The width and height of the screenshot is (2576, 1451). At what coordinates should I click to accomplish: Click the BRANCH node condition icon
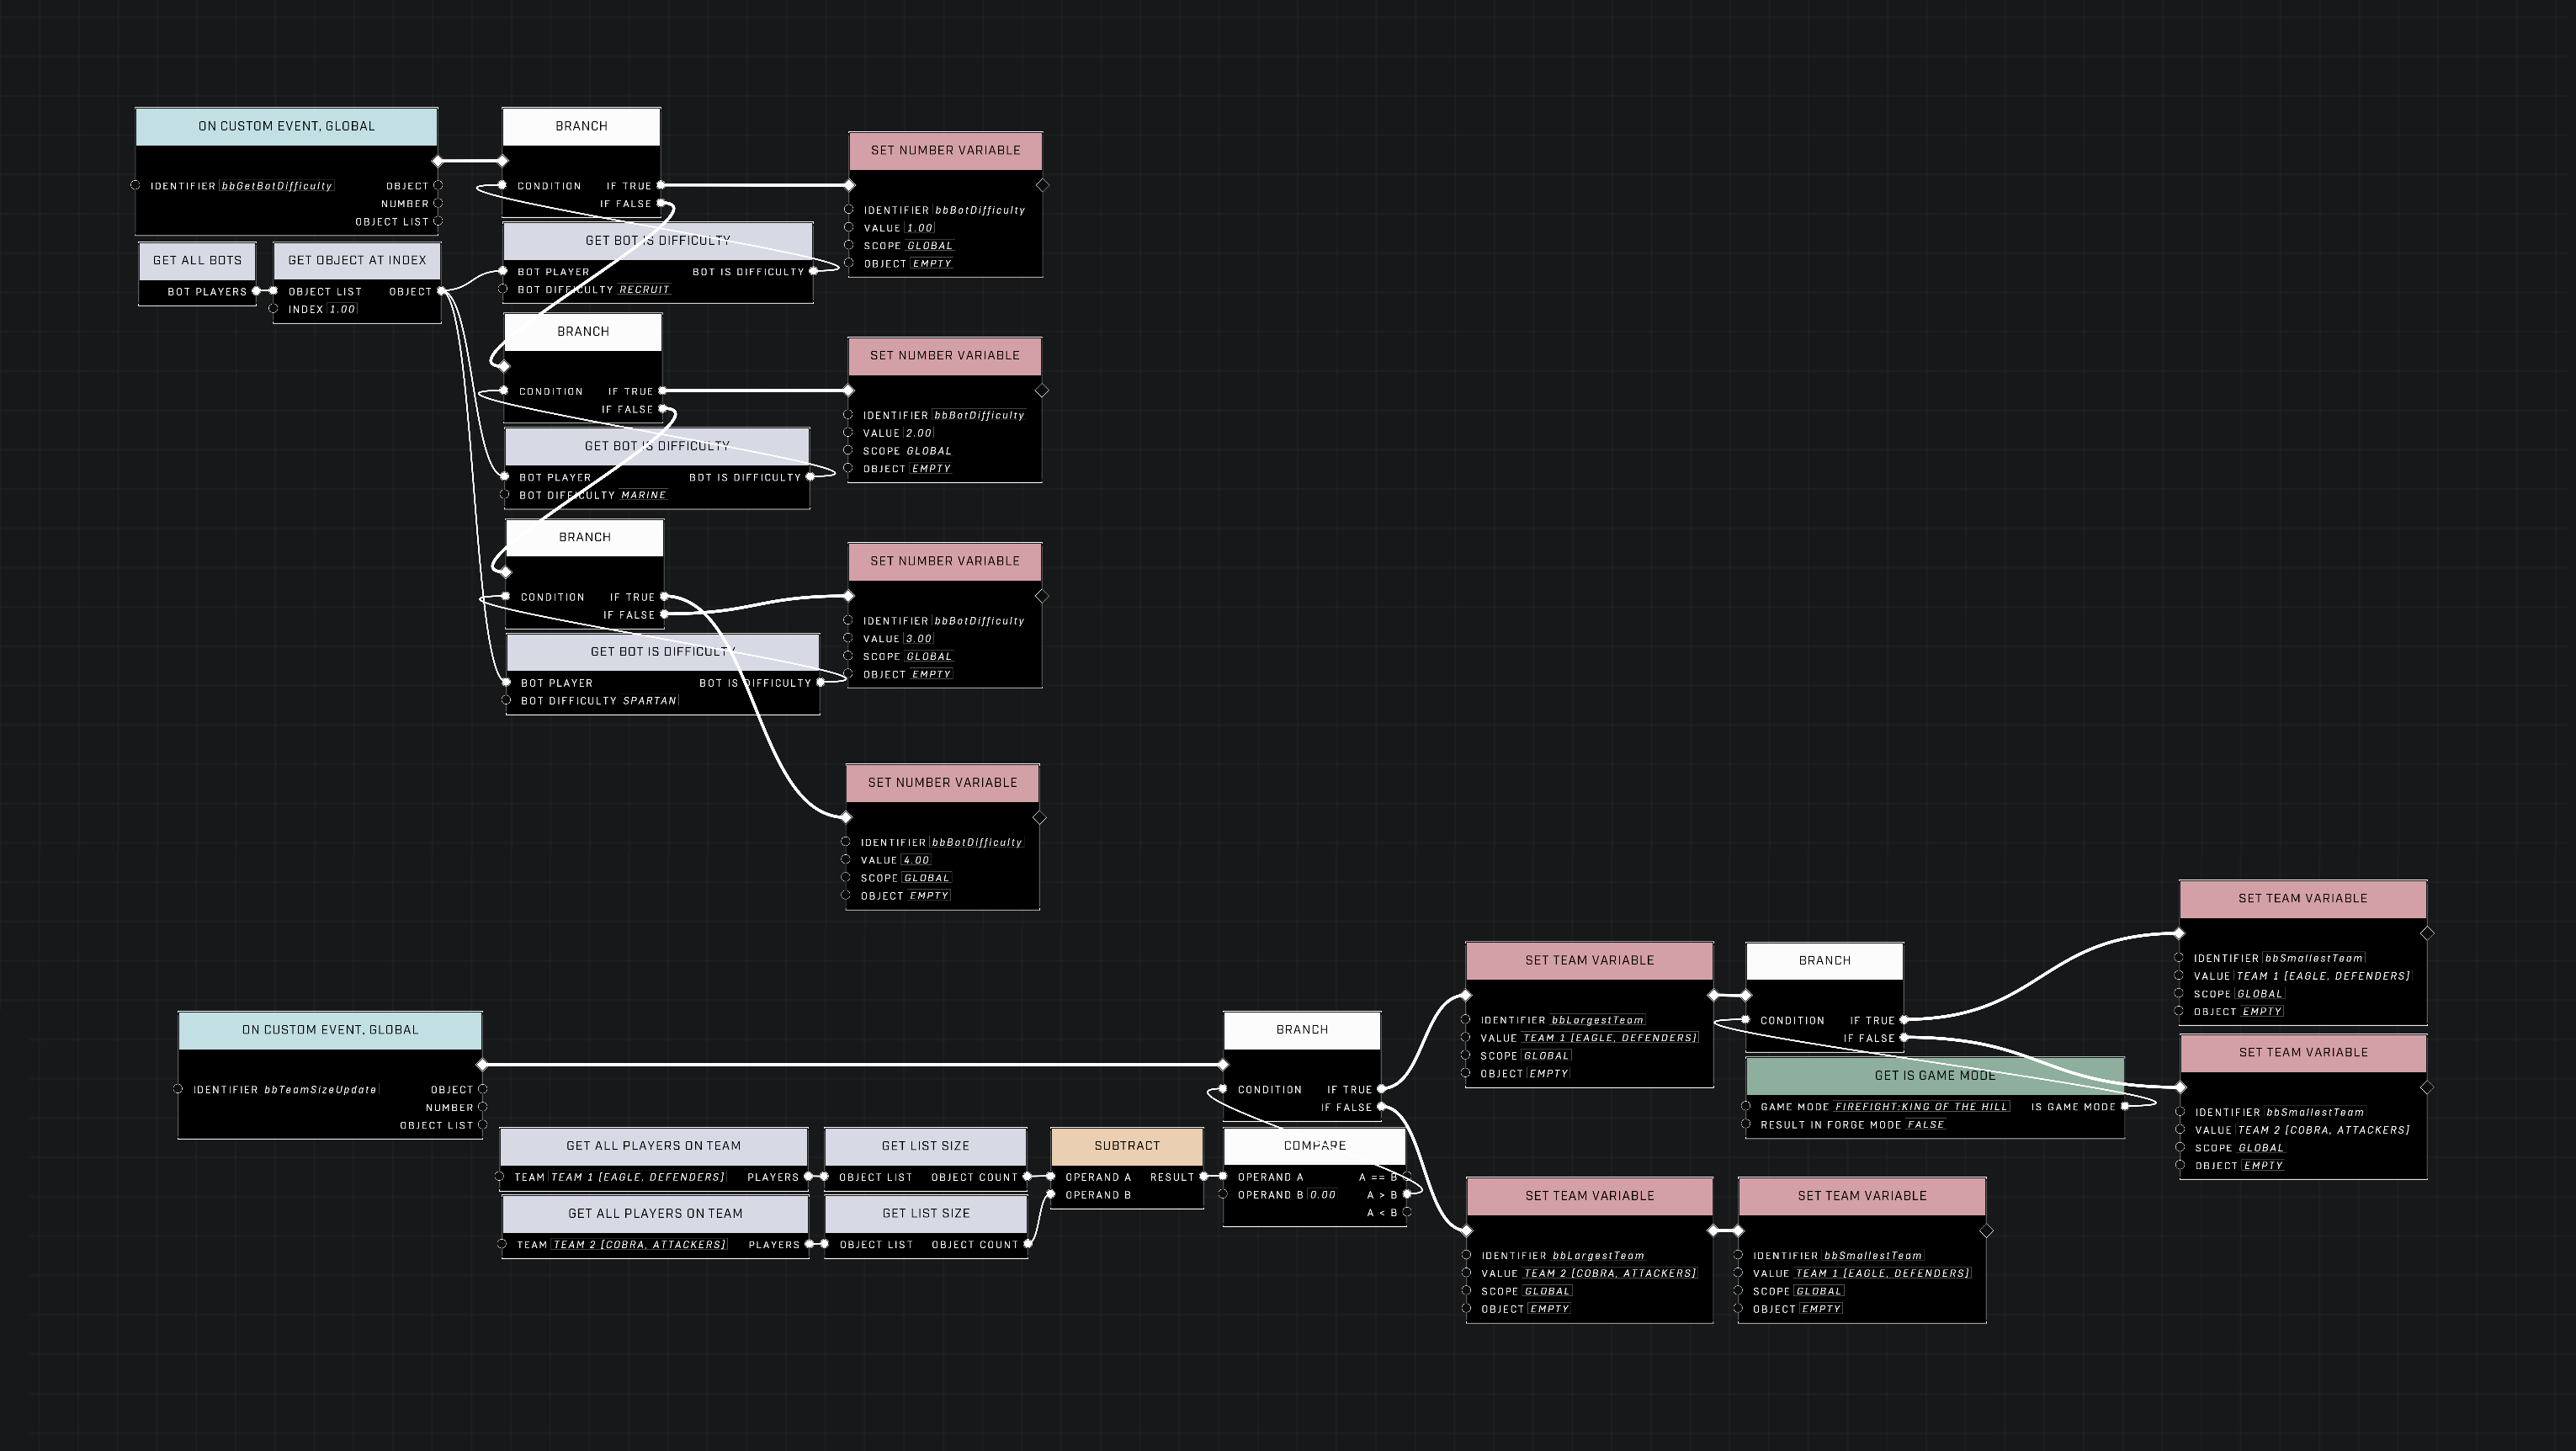[x=501, y=184]
